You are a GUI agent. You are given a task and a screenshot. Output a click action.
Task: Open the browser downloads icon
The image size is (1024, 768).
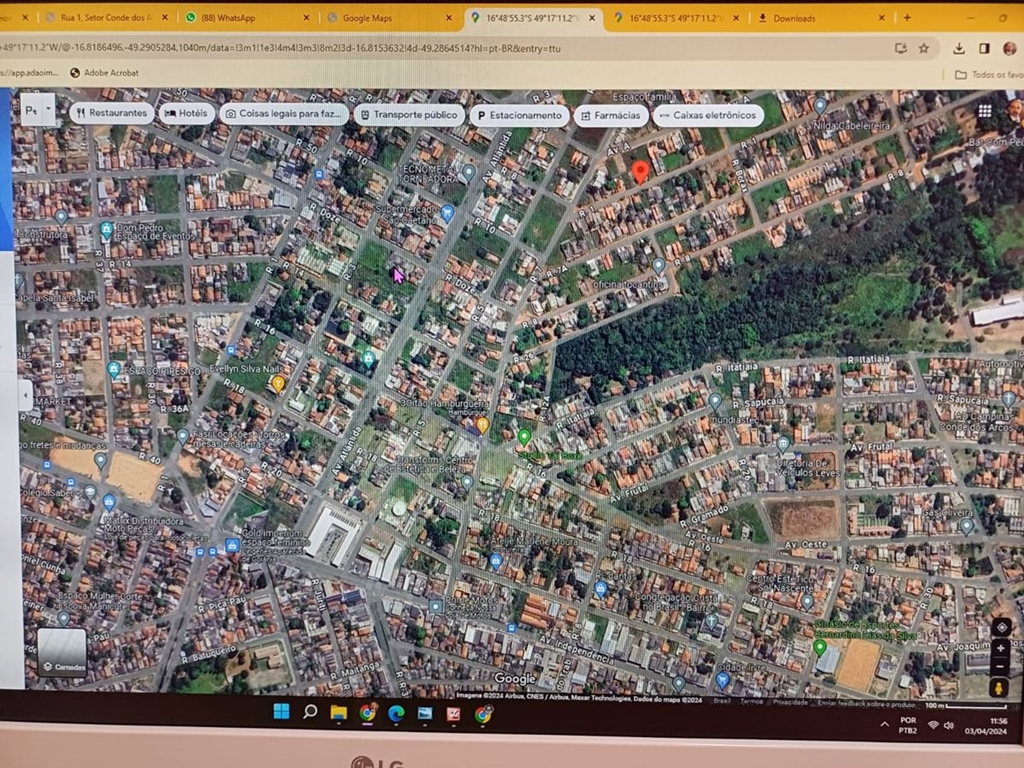tap(959, 48)
